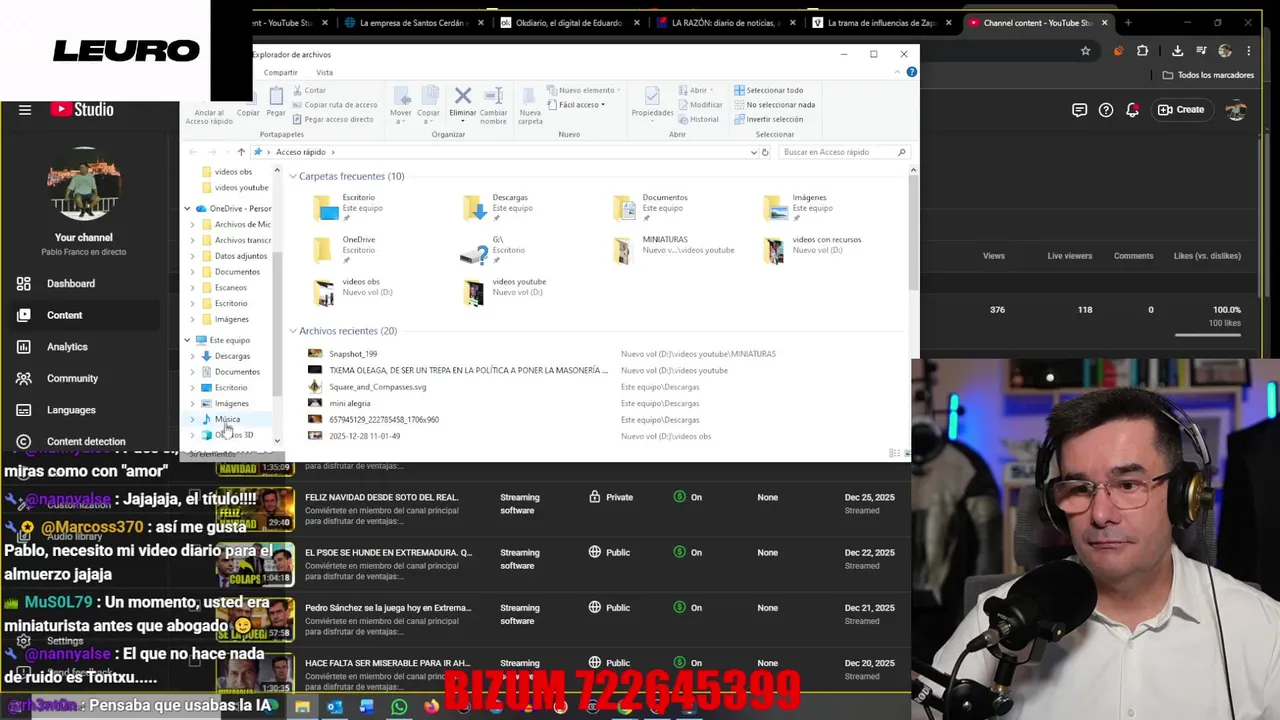The height and width of the screenshot is (720, 1280).
Task: Click the help question mark in YouTube Studio
Action: click(x=1106, y=110)
